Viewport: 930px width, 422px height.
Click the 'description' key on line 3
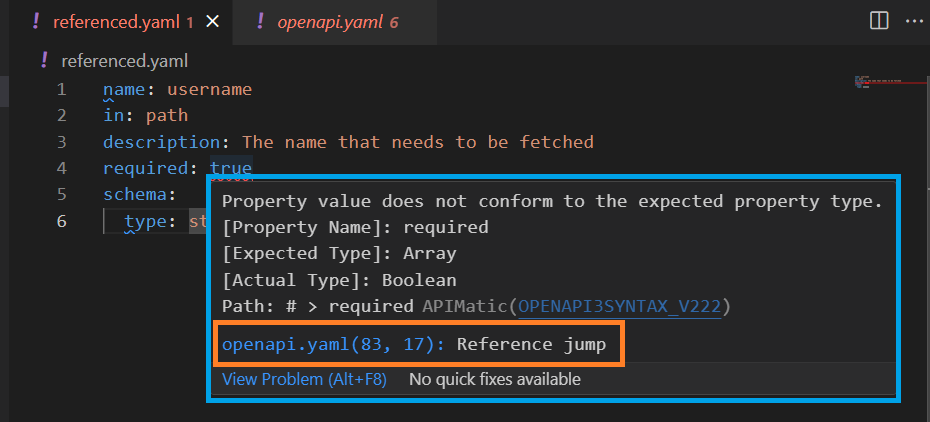(161, 142)
